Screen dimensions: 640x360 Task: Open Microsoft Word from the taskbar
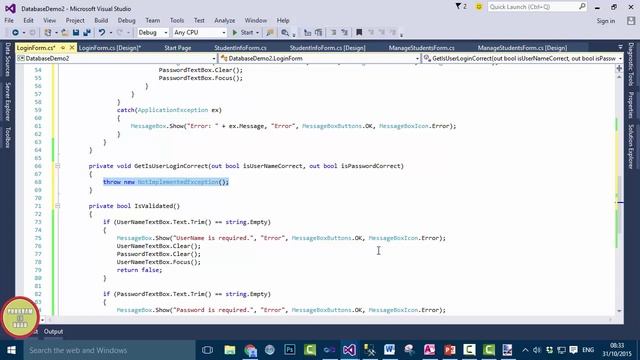(x=389, y=350)
